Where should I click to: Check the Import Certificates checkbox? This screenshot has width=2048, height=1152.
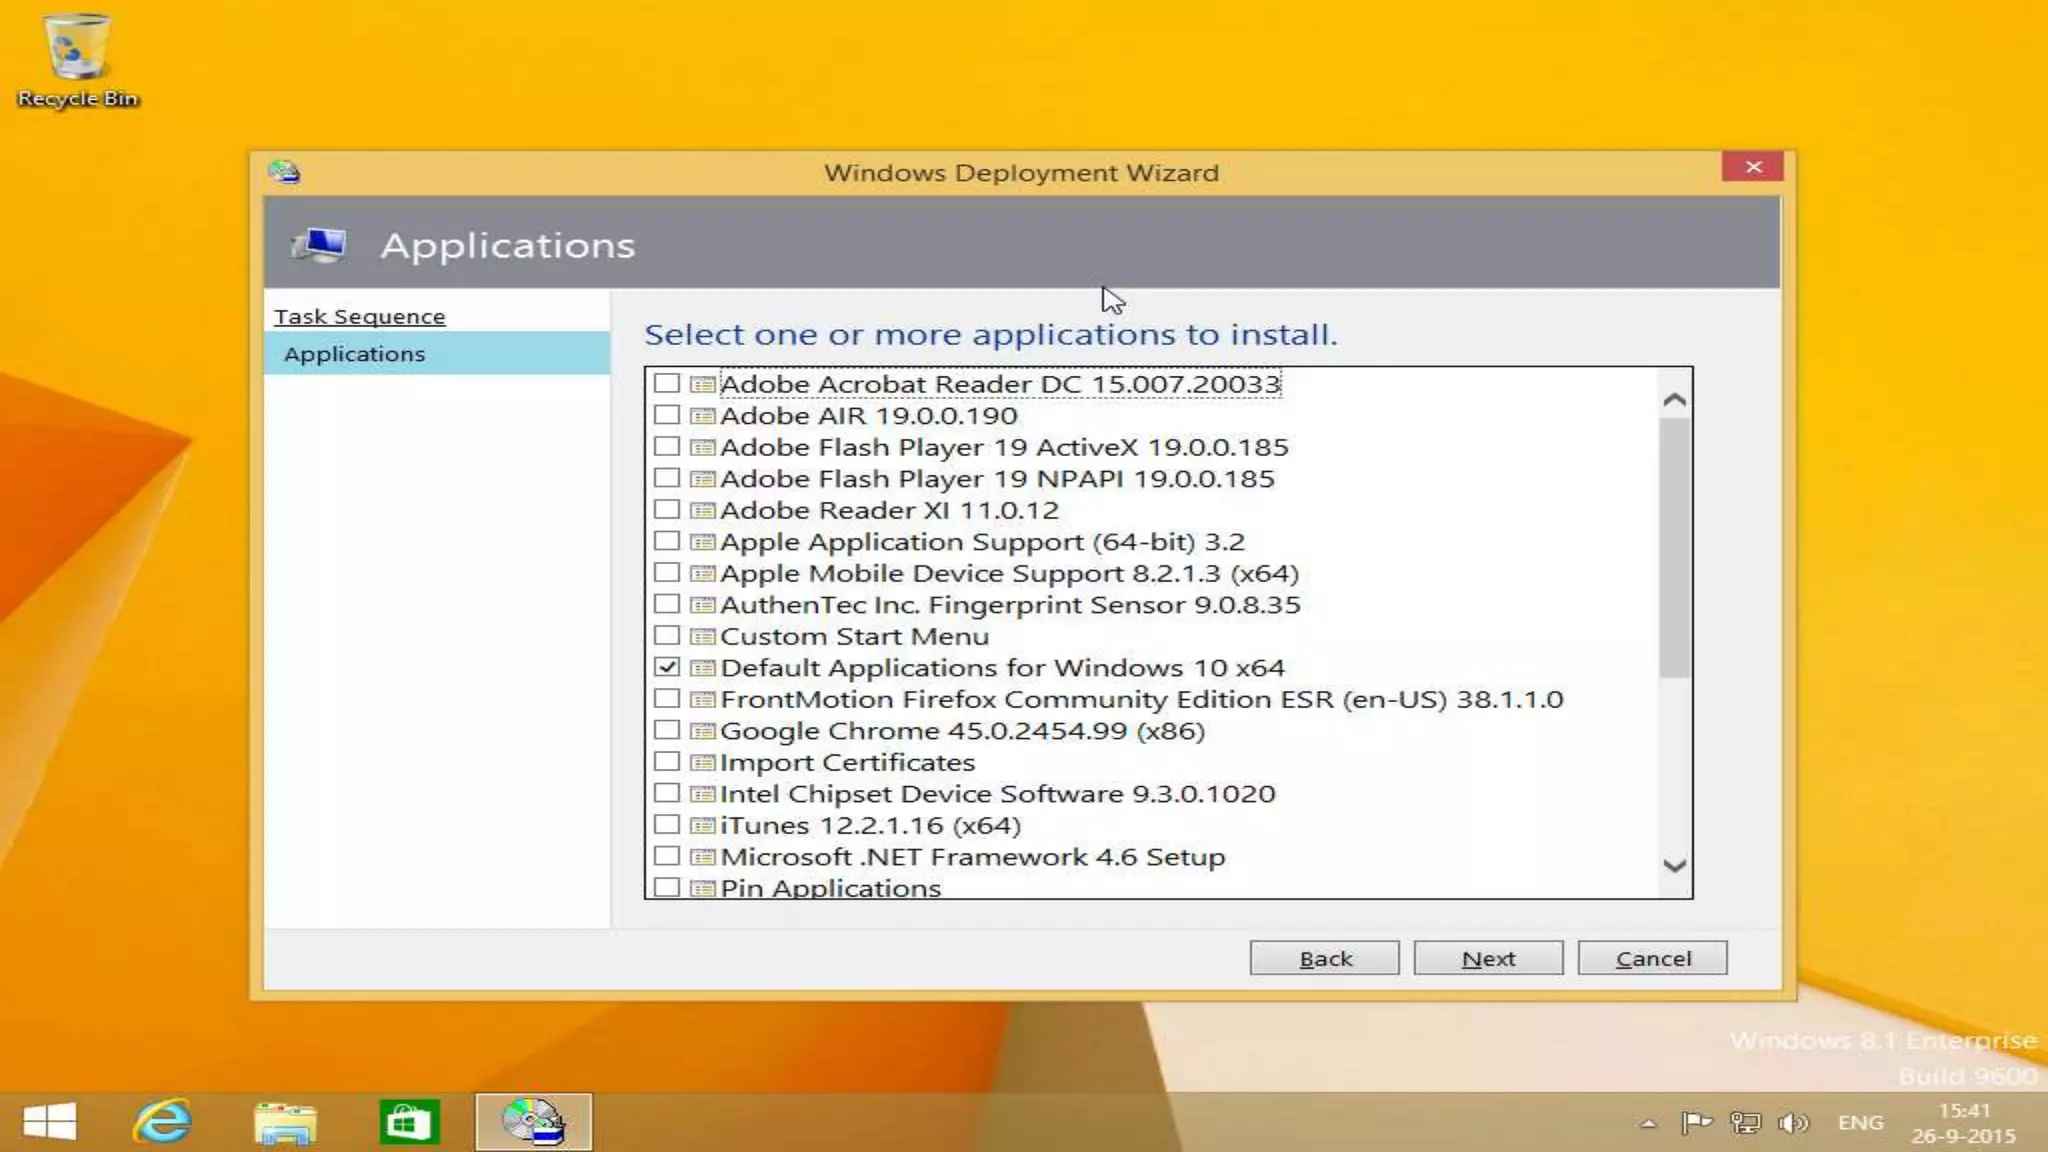point(667,762)
